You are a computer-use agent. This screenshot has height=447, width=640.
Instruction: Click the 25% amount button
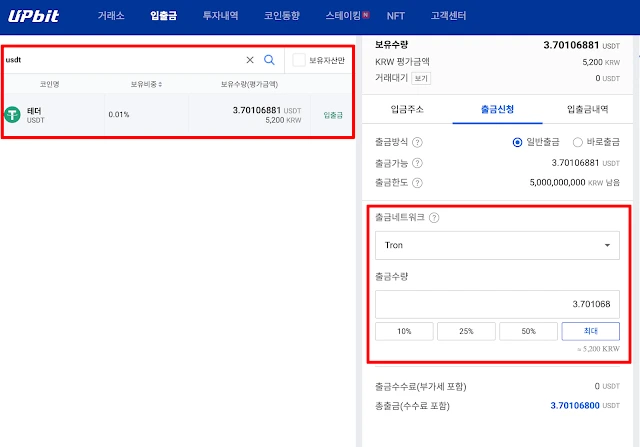point(466,331)
